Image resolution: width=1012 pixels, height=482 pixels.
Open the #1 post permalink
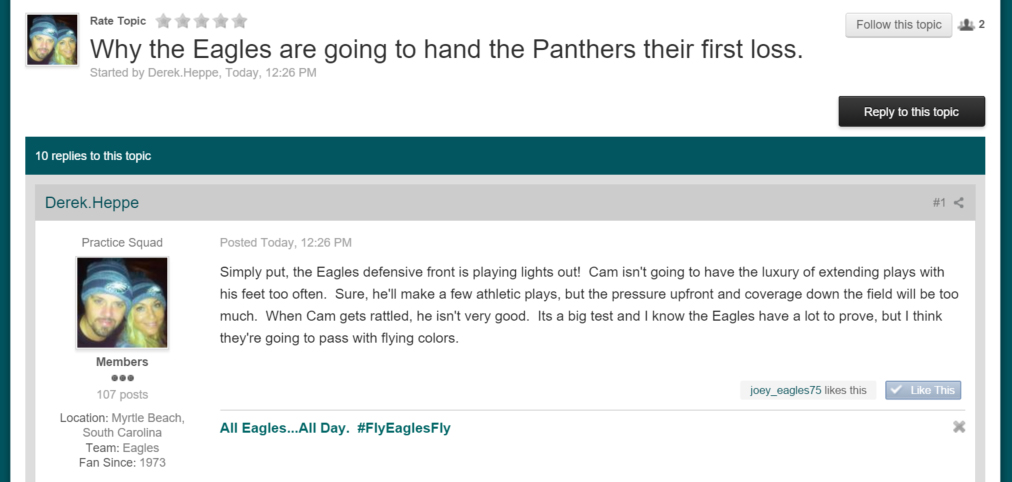pyautogui.click(x=939, y=203)
